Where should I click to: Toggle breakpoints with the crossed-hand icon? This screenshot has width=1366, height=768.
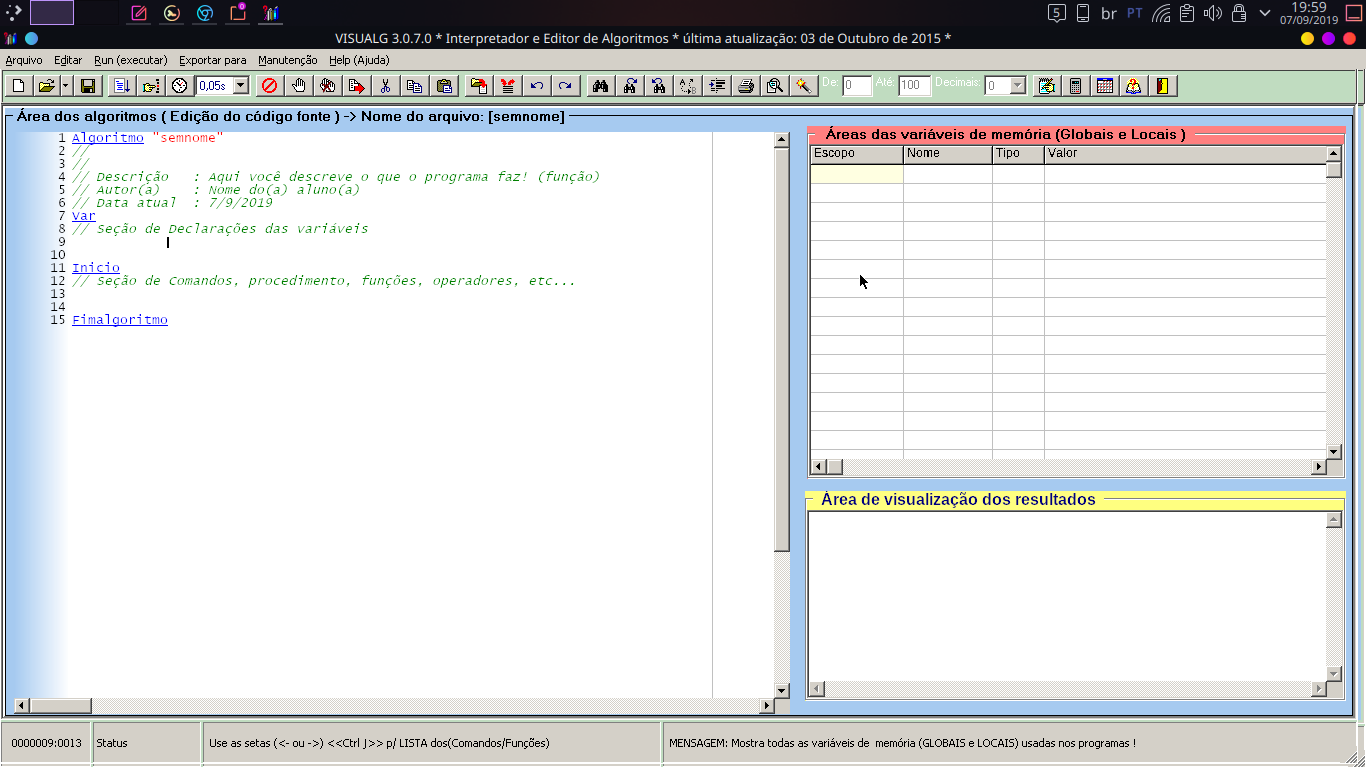[x=327, y=86]
